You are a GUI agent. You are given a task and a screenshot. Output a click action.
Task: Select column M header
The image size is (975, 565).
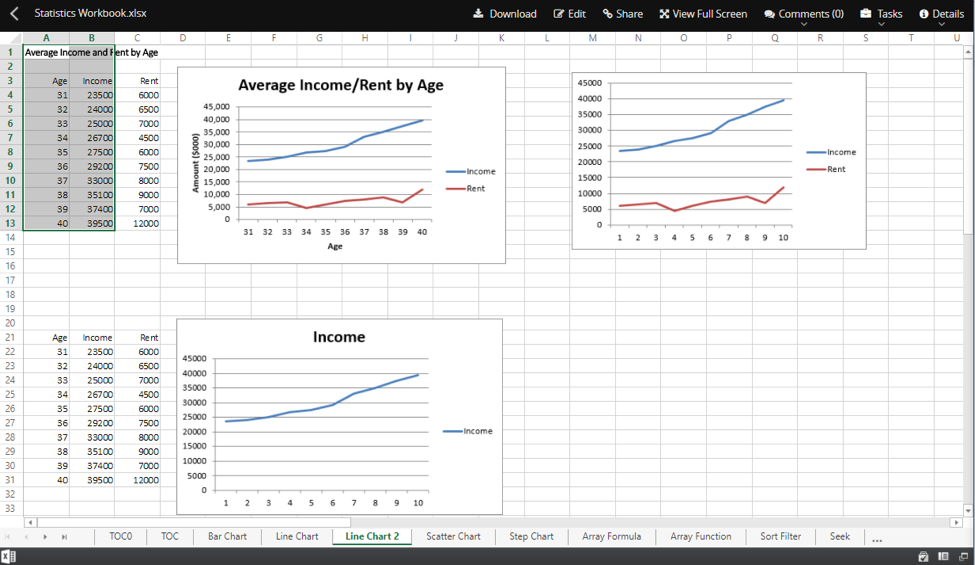[593, 38]
